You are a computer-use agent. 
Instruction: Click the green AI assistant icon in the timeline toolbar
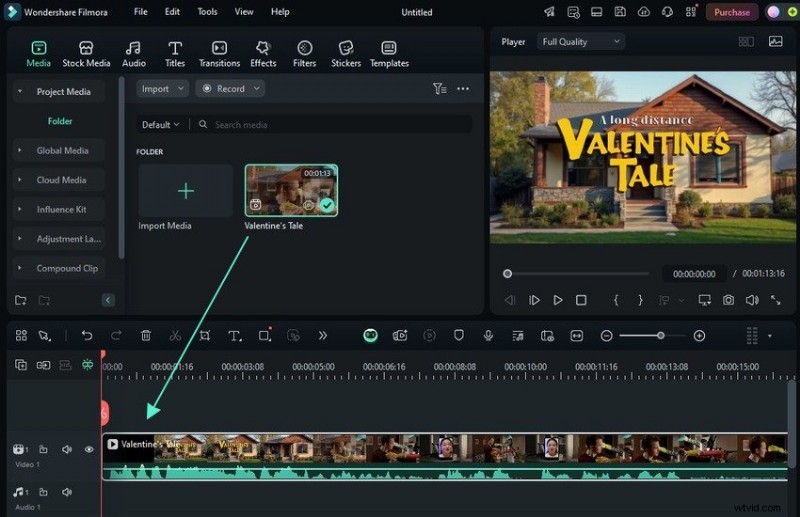[370, 335]
